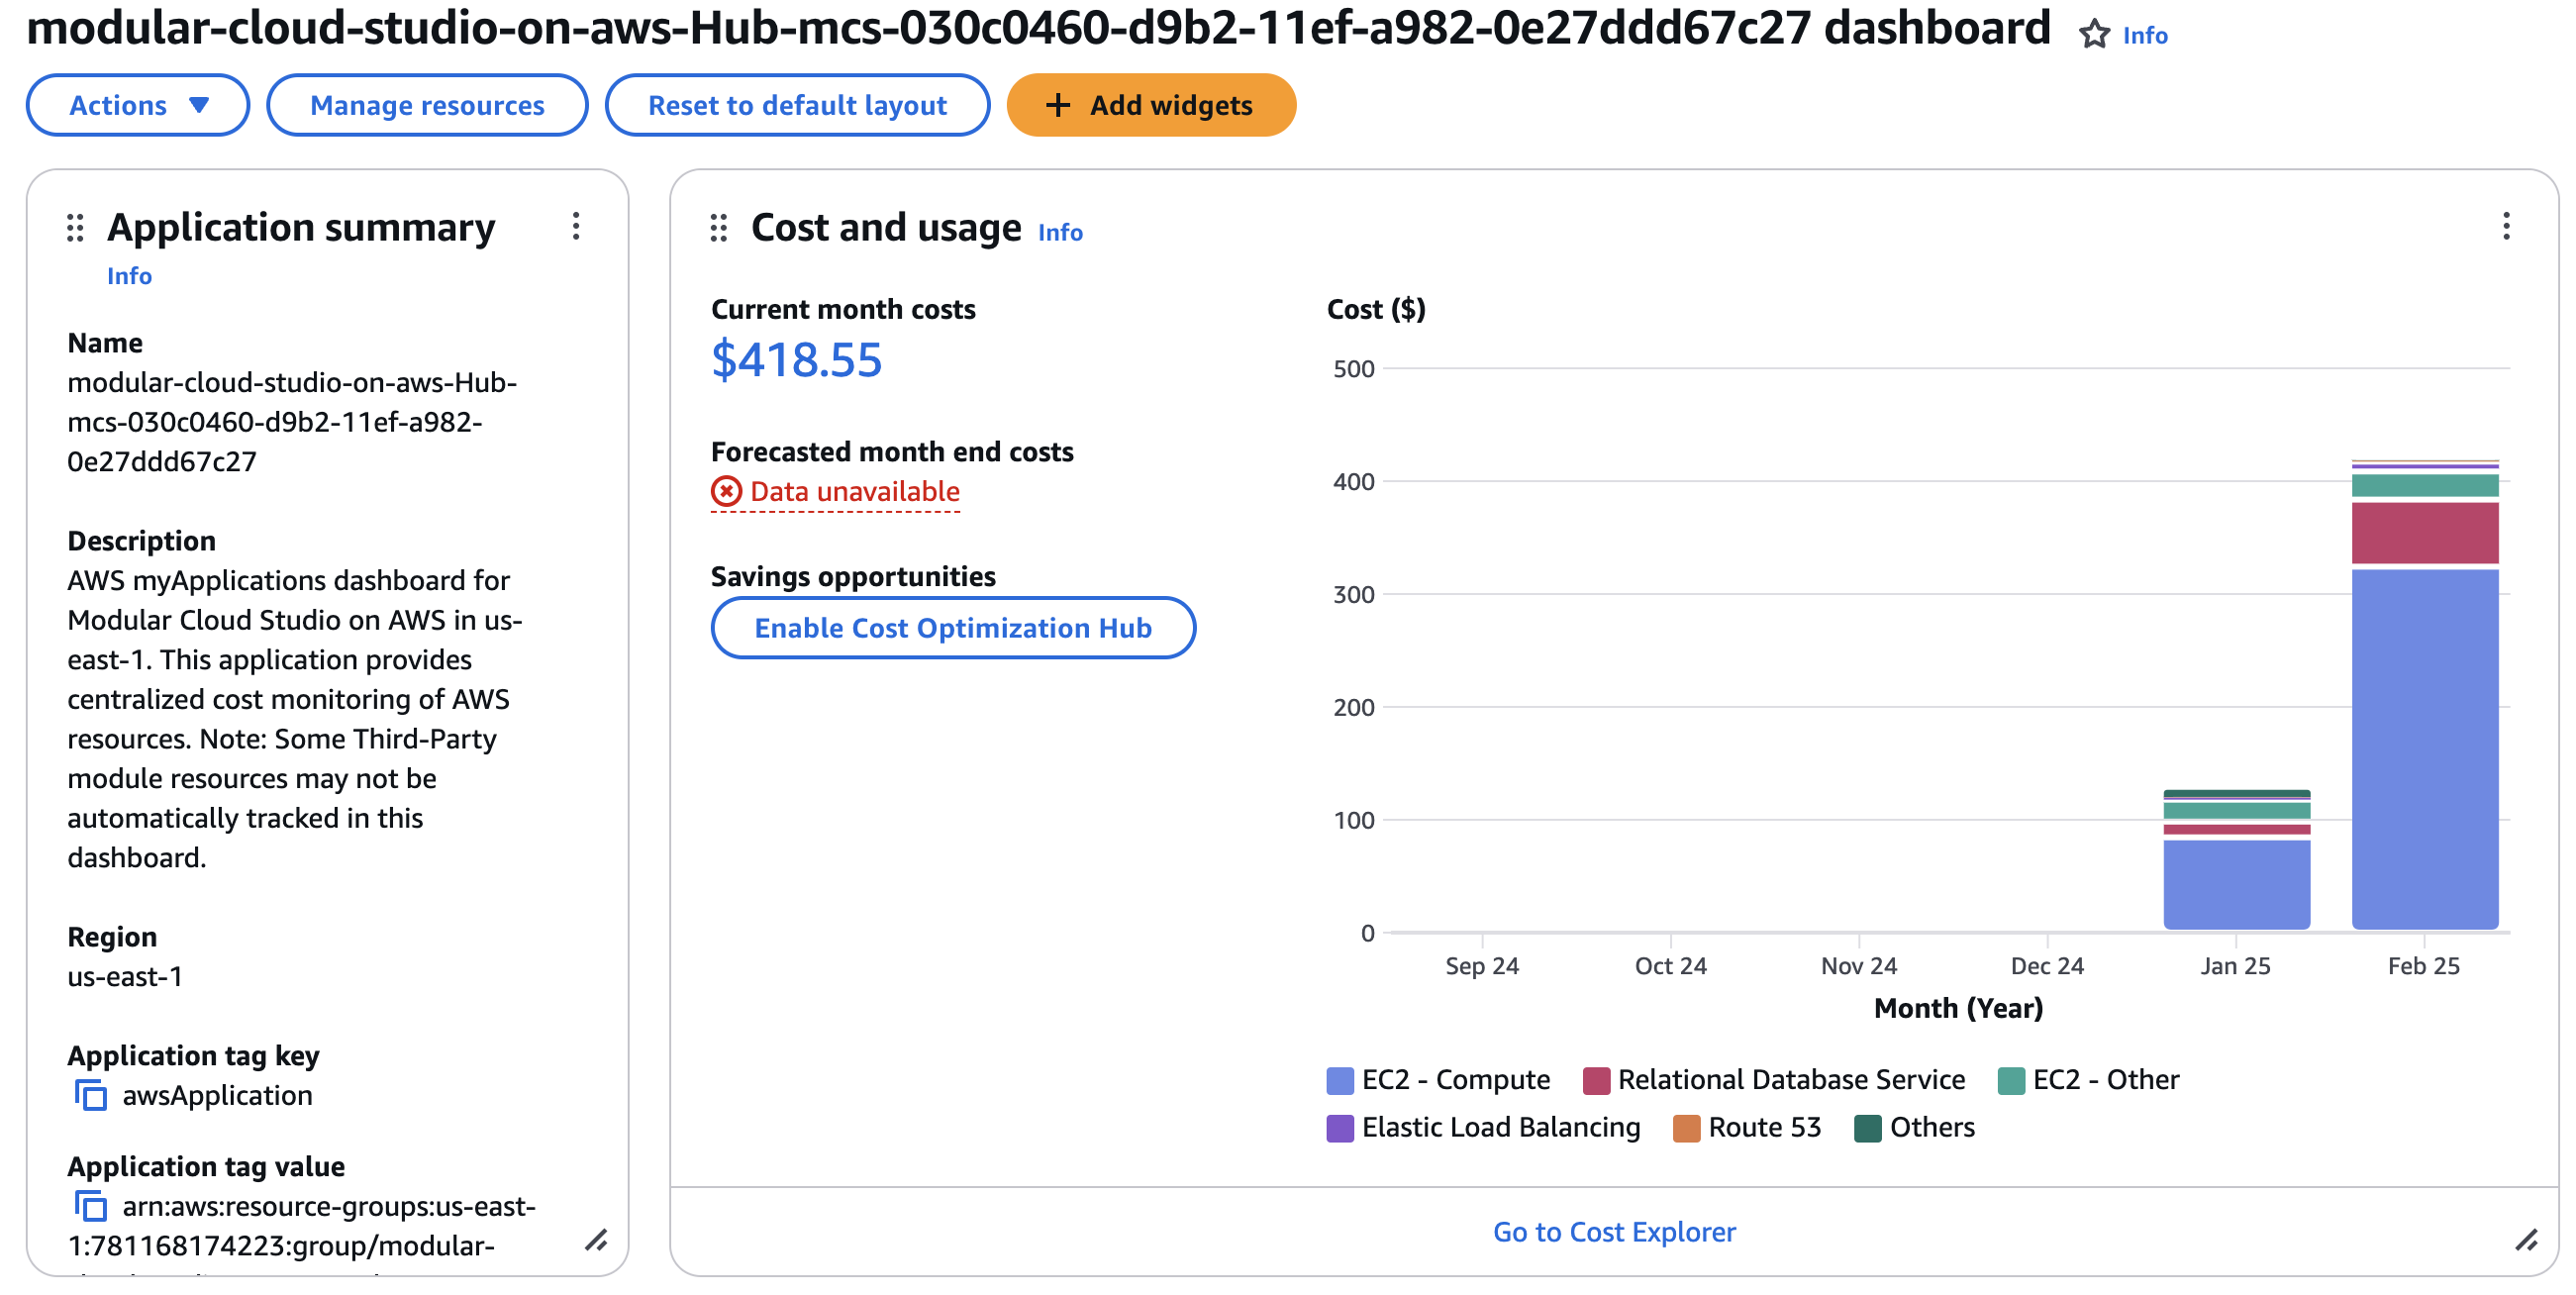Click the Cost and usage resize handle
This screenshot has height=1295, width=2576.
2526,1241
